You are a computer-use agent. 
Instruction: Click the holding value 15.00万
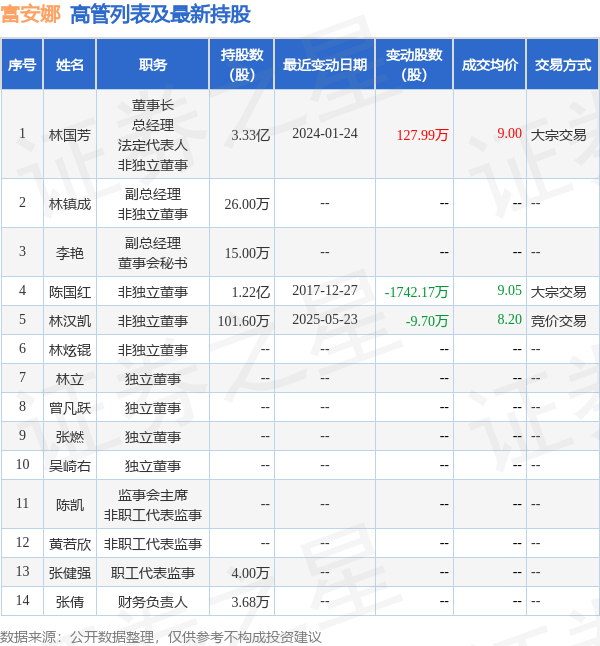click(x=247, y=253)
